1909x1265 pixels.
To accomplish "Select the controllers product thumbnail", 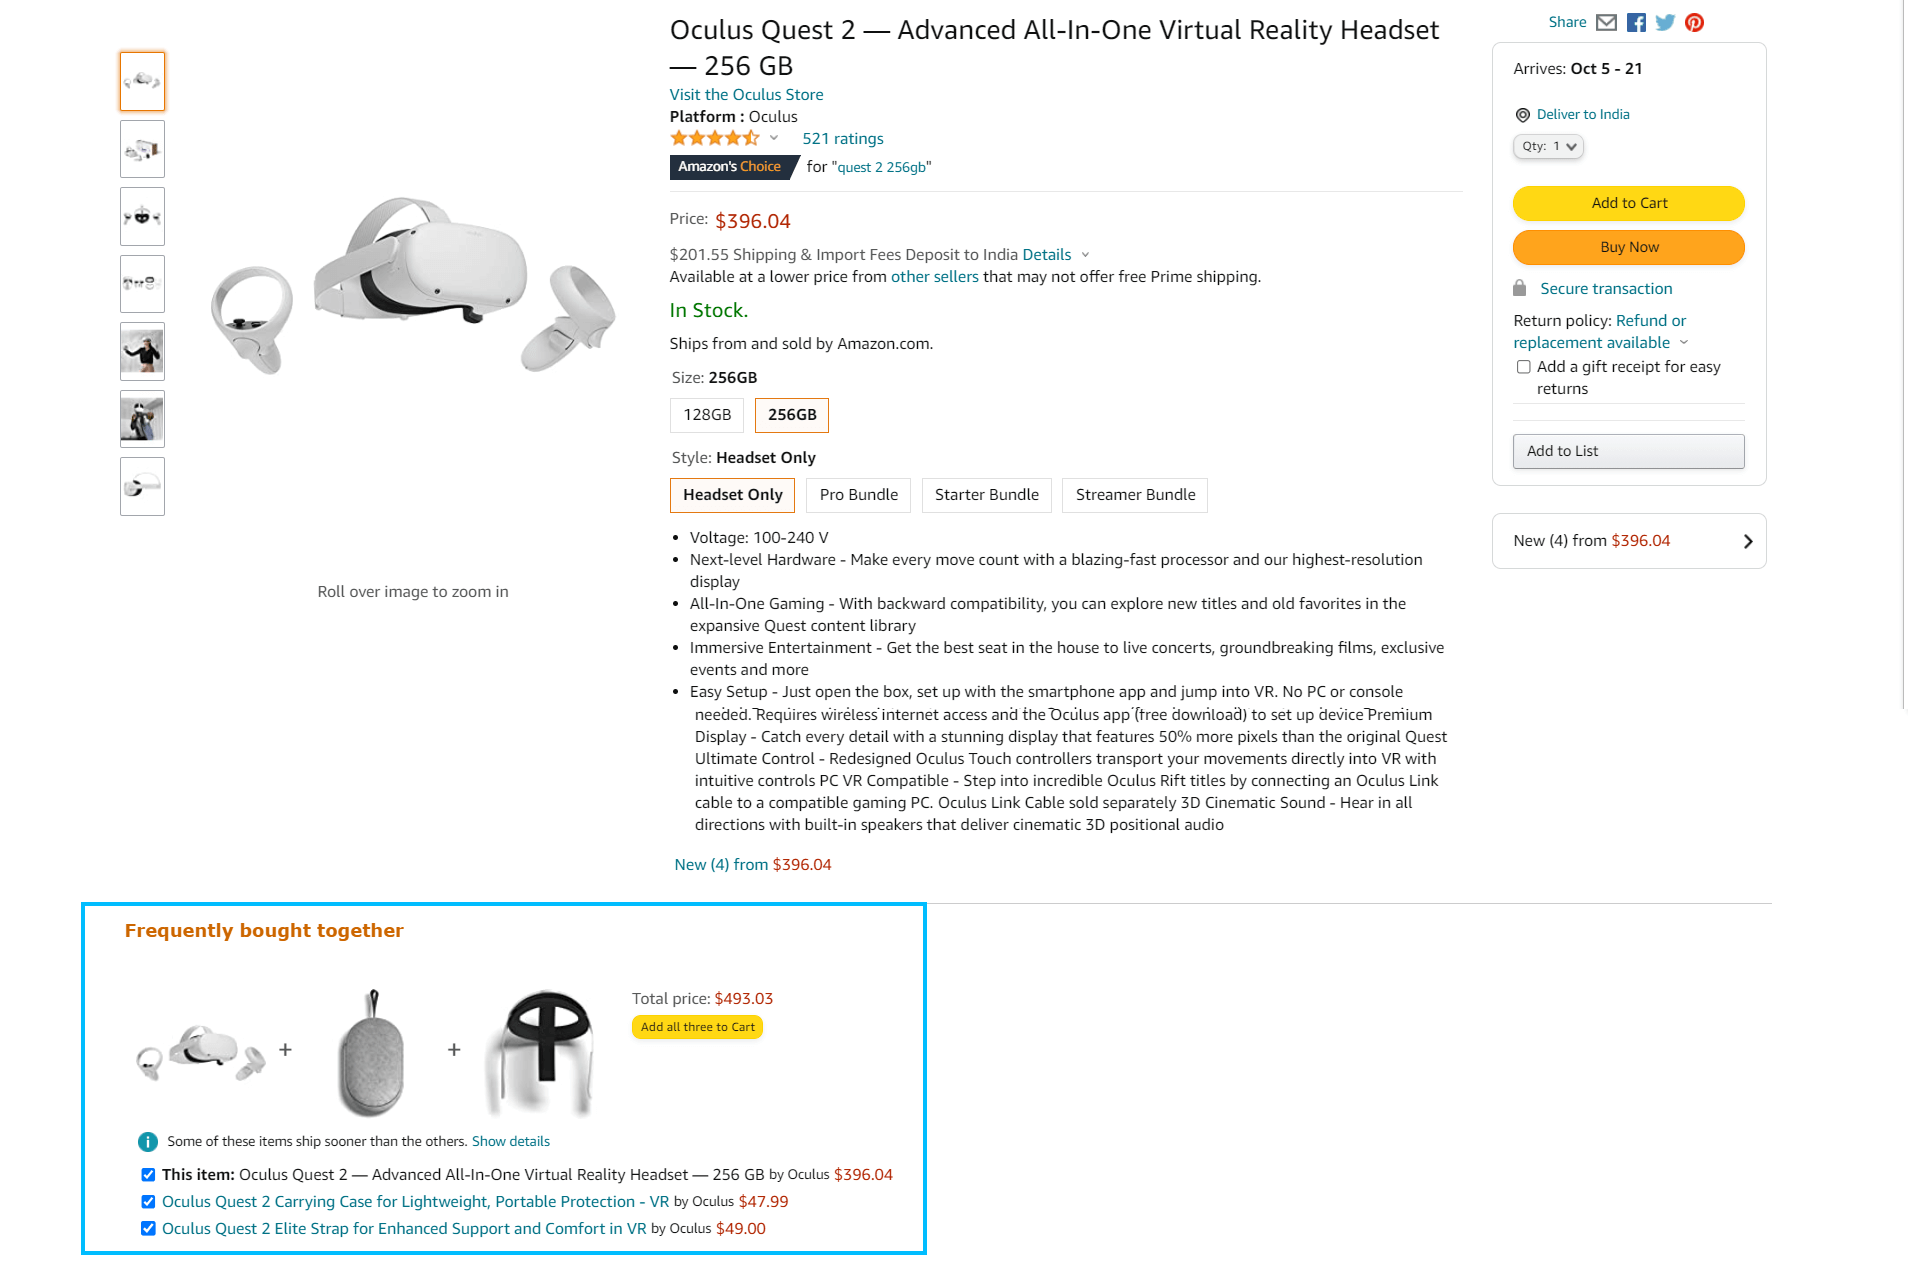I will (142, 216).
